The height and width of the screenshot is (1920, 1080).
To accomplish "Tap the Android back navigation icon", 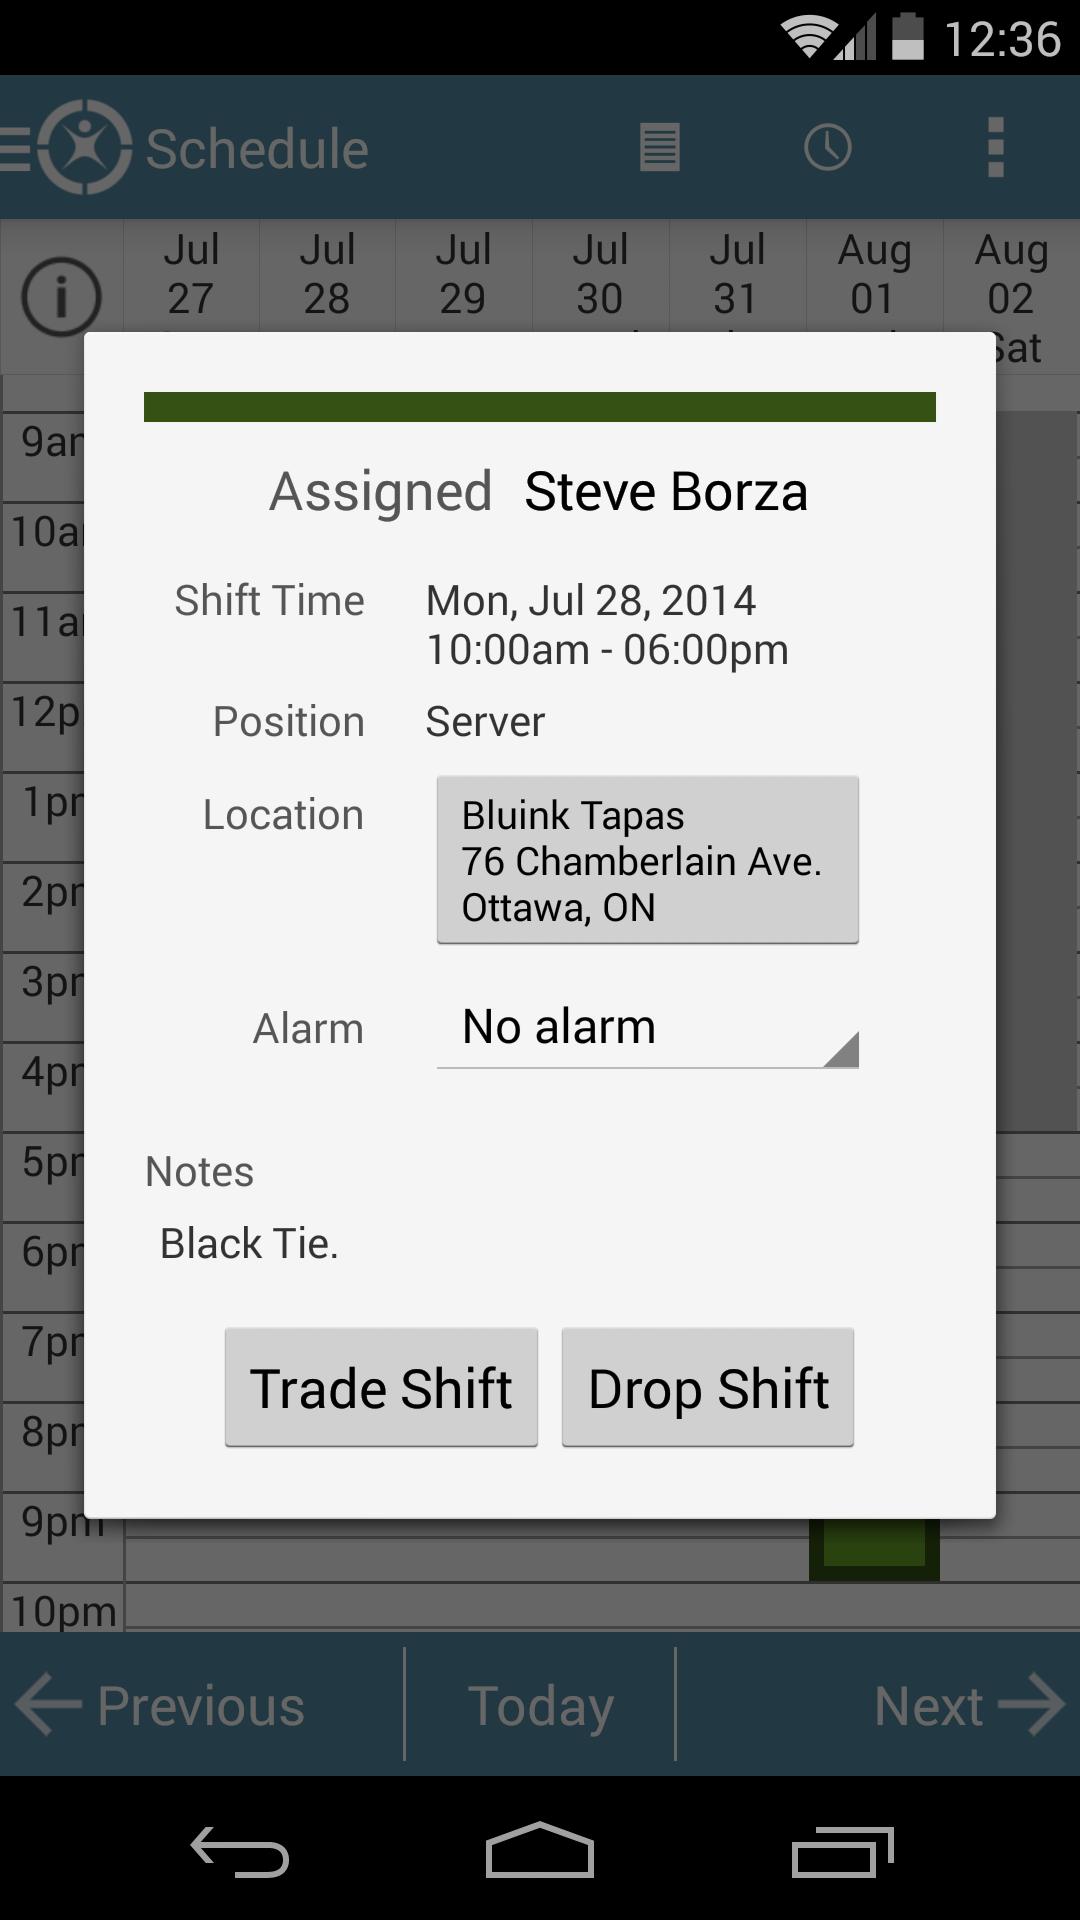I will pyautogui.click(x=240, y=1853).
